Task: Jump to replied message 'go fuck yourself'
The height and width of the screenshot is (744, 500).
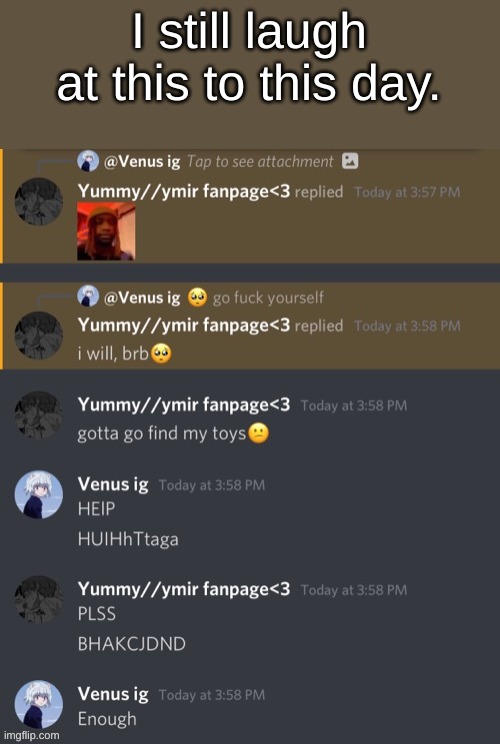Action: [x=268, y=298]
